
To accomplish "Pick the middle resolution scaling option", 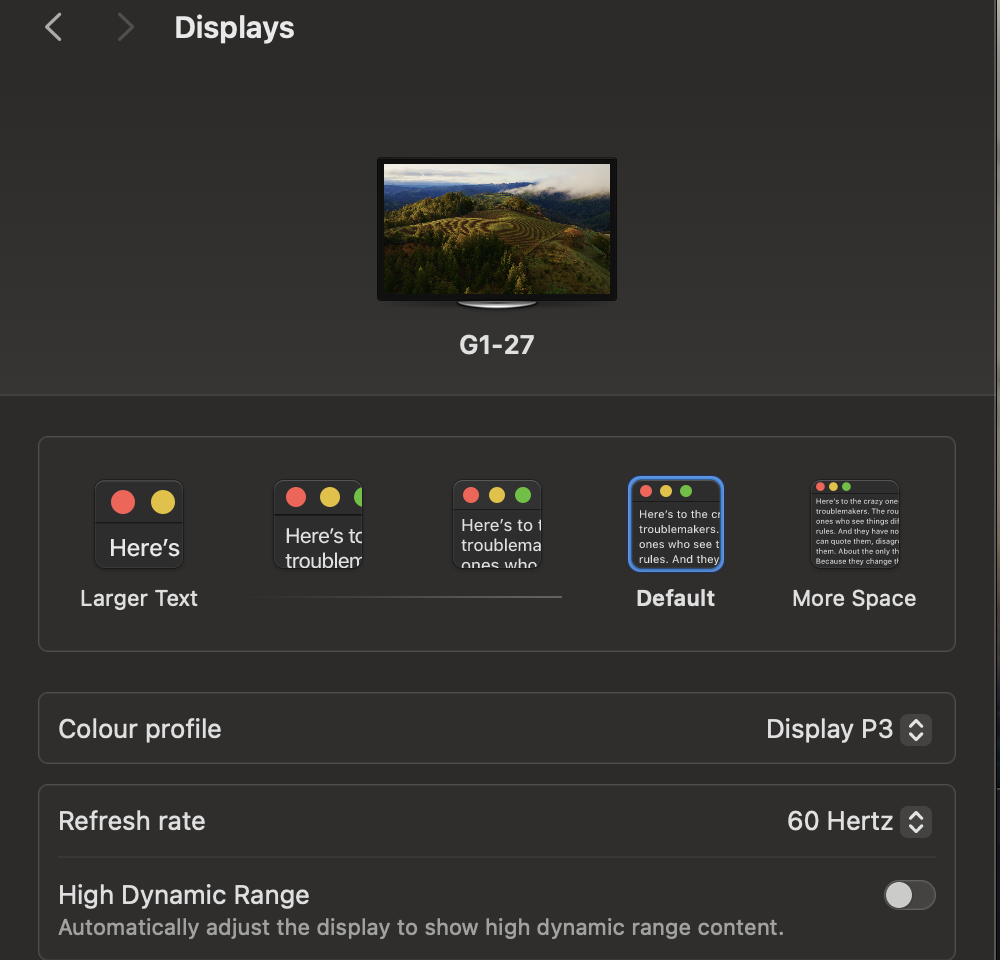I will 497,523.
